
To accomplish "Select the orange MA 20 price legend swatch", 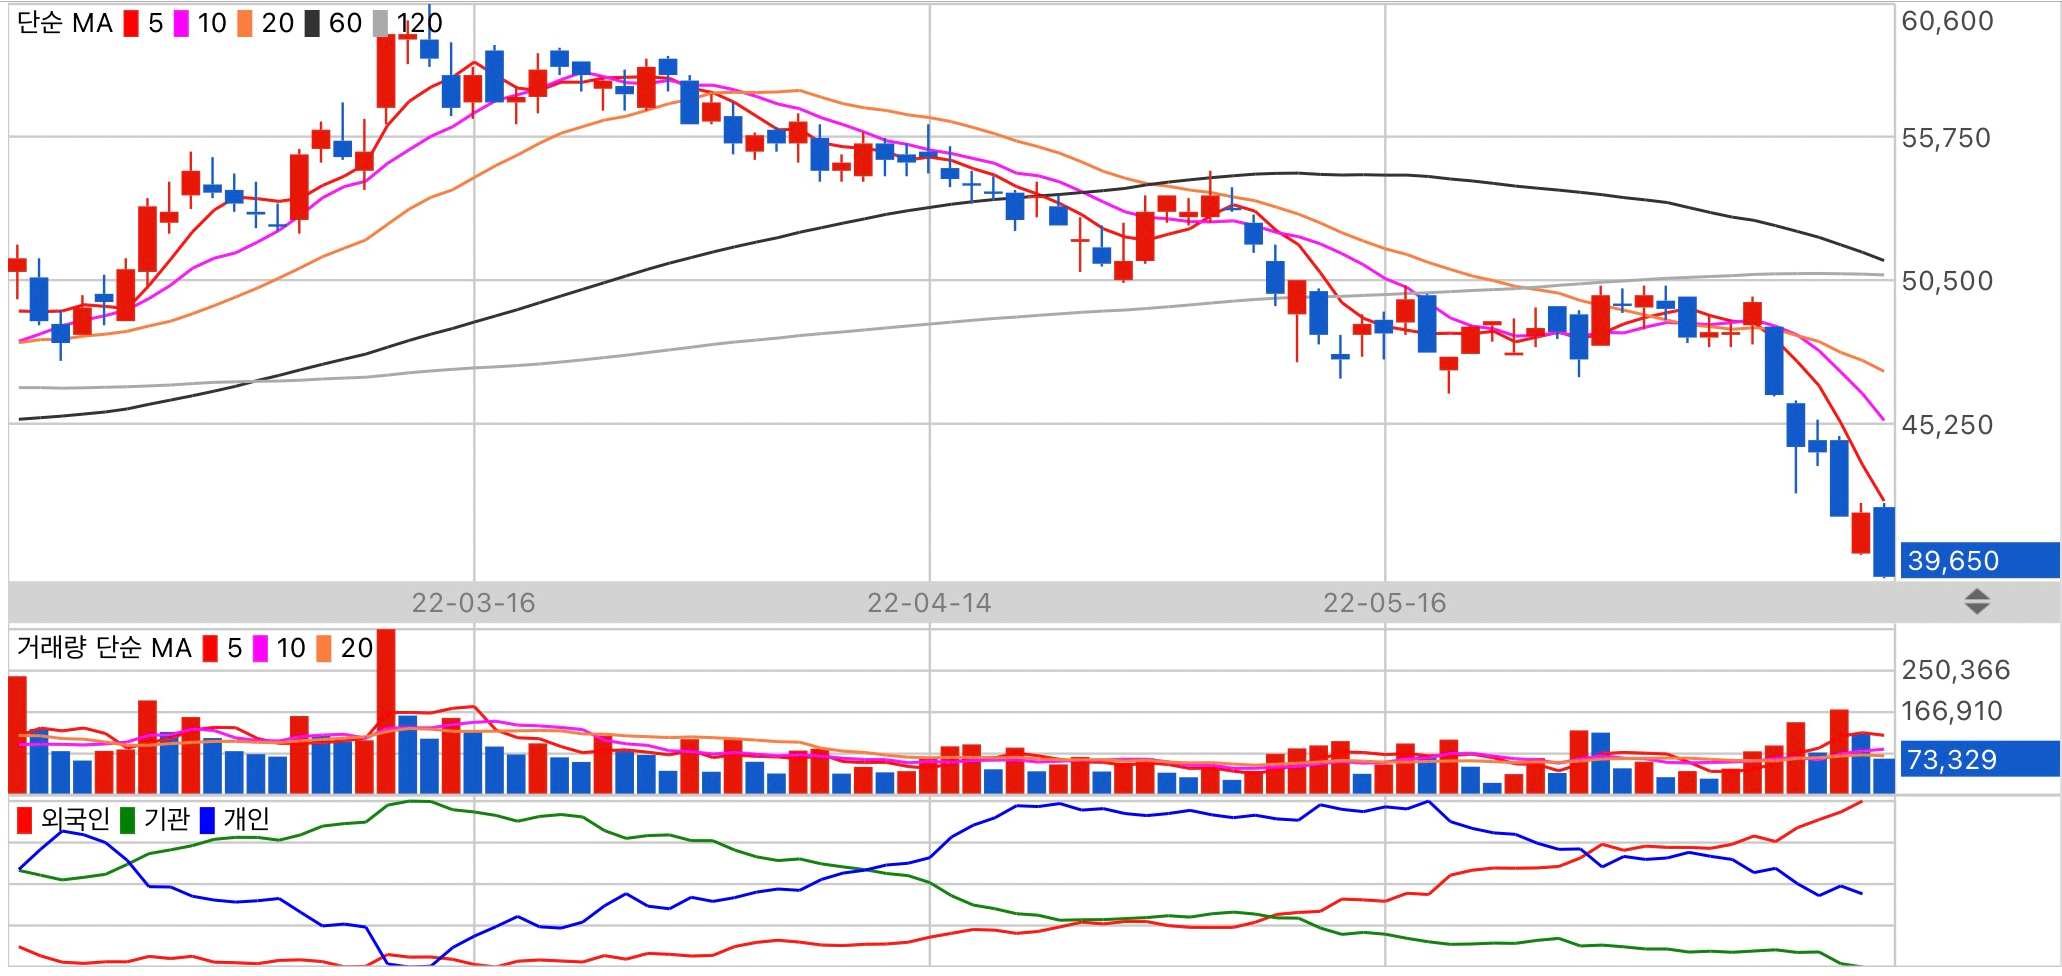I will [x=245, y=23].
